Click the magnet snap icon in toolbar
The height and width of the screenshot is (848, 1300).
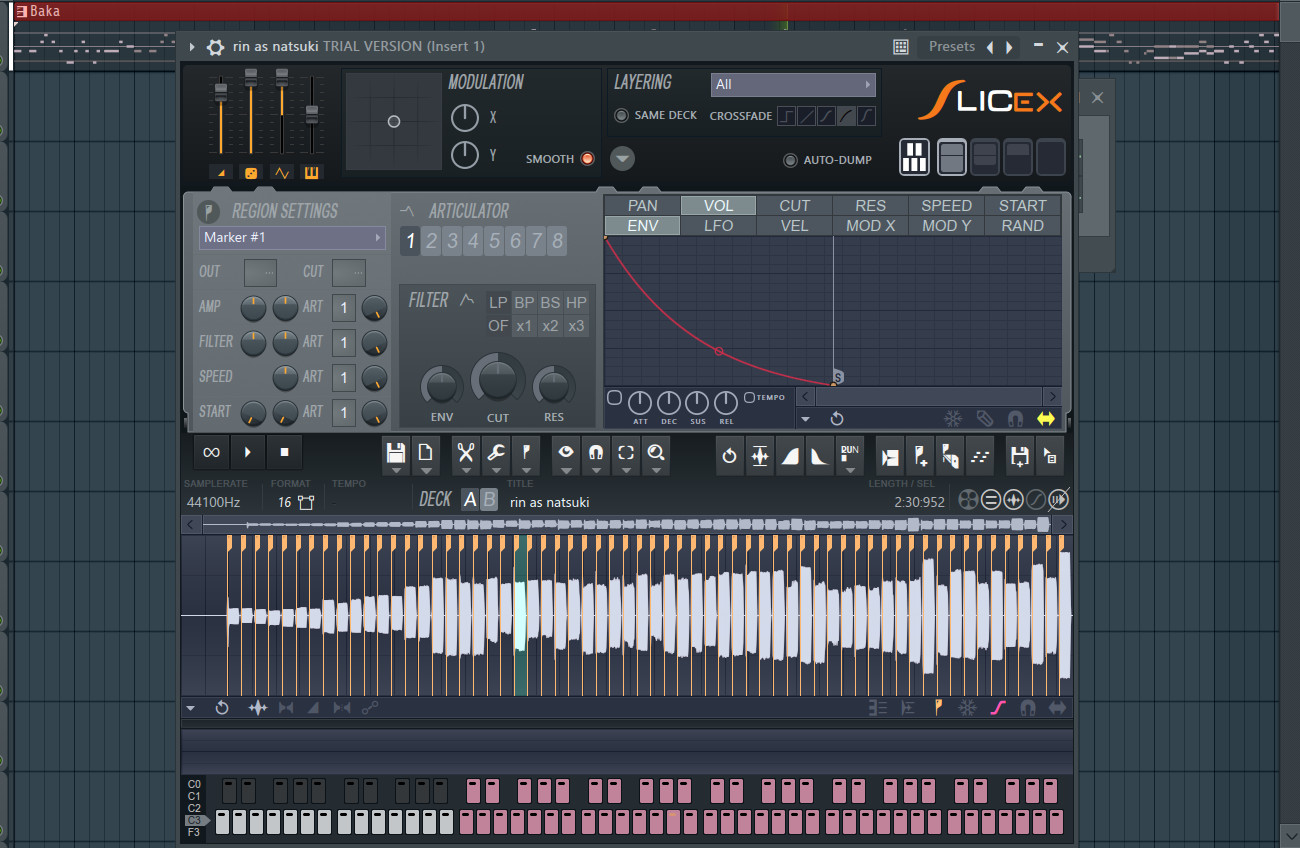click(596, 452)
